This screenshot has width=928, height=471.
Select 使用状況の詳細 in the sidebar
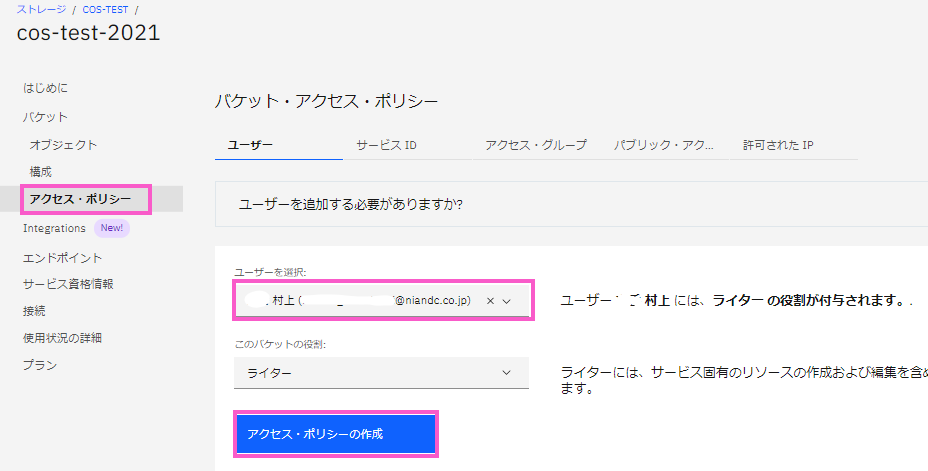coord(62,337)
